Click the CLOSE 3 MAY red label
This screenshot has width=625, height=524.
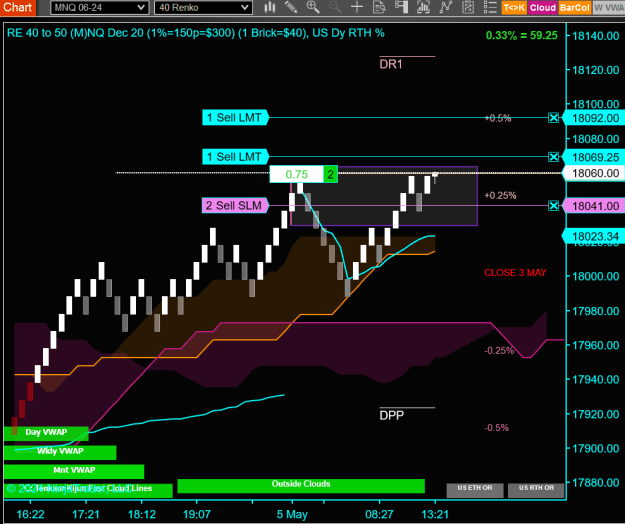[515, 273]
